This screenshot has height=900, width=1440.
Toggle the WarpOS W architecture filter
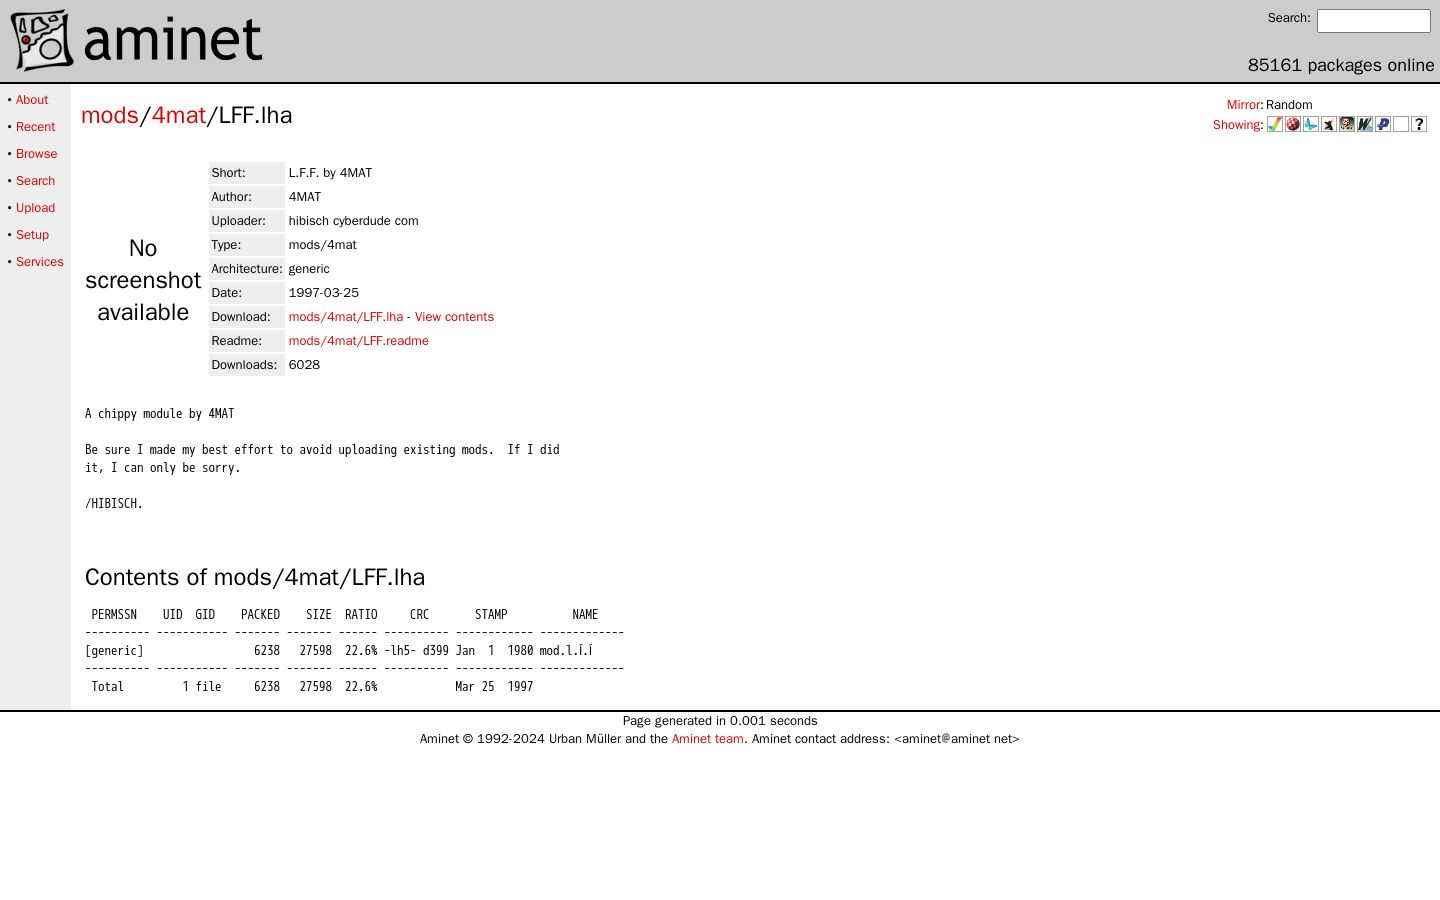(1365, 124)
